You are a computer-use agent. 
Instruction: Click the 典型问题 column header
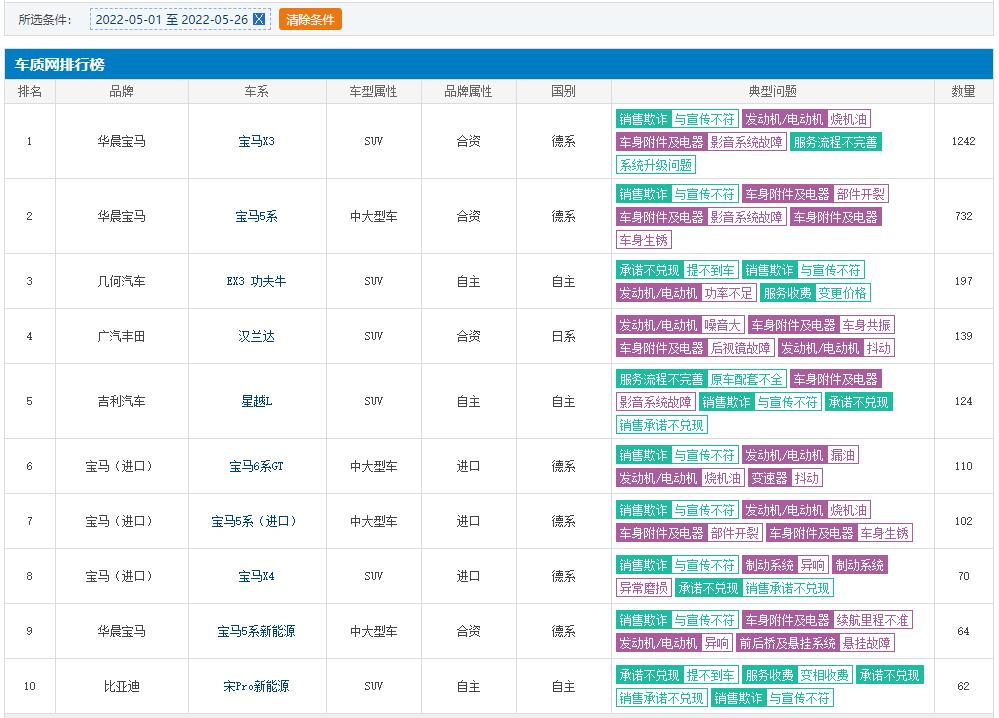pos(772,91)
